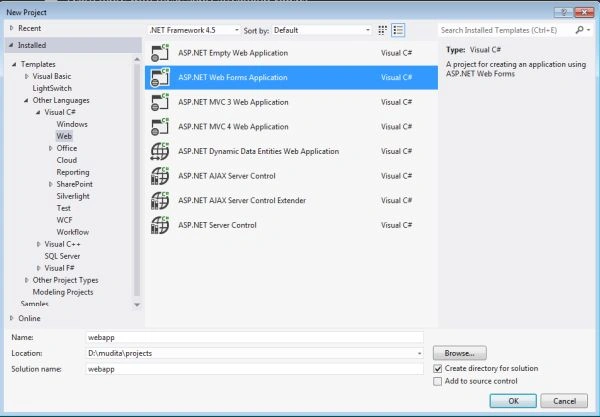Screen dimensions: 600x417
Task: Click the Search Installed Templates box
Action: click(x=506, y=30)
